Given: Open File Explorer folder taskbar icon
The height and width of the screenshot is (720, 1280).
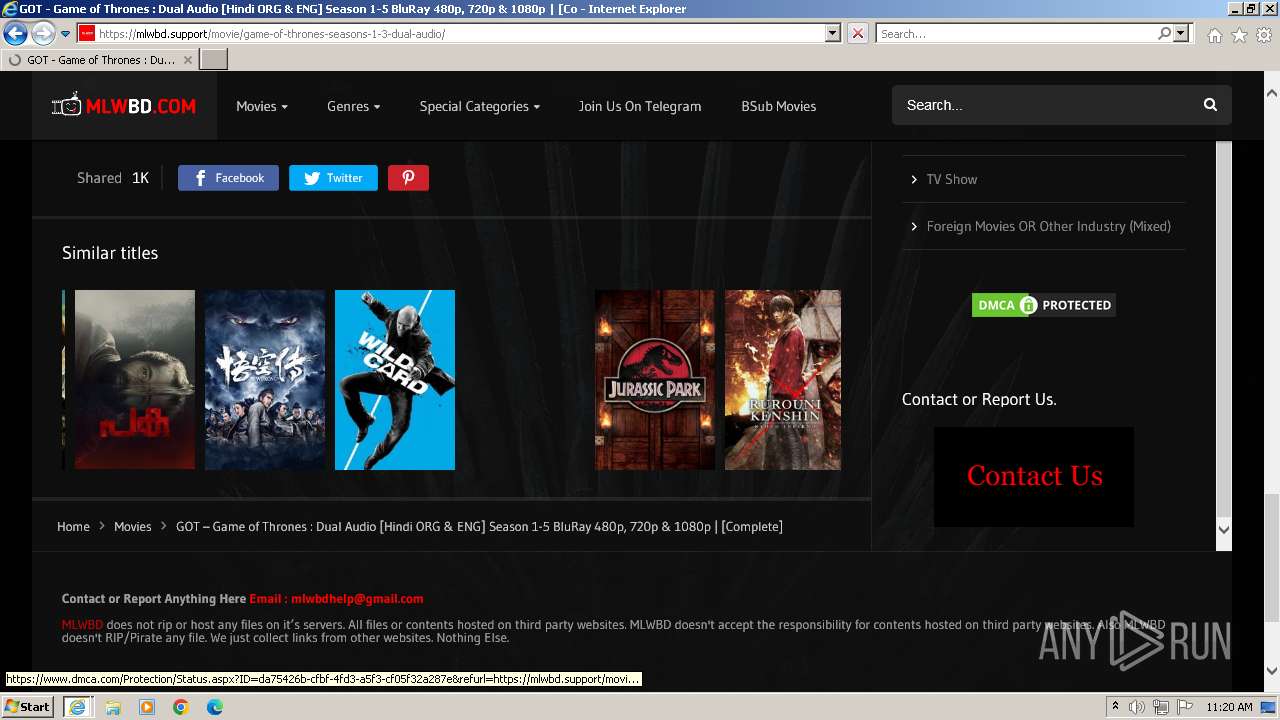Looking at the screenshot, I should (113, 707).
